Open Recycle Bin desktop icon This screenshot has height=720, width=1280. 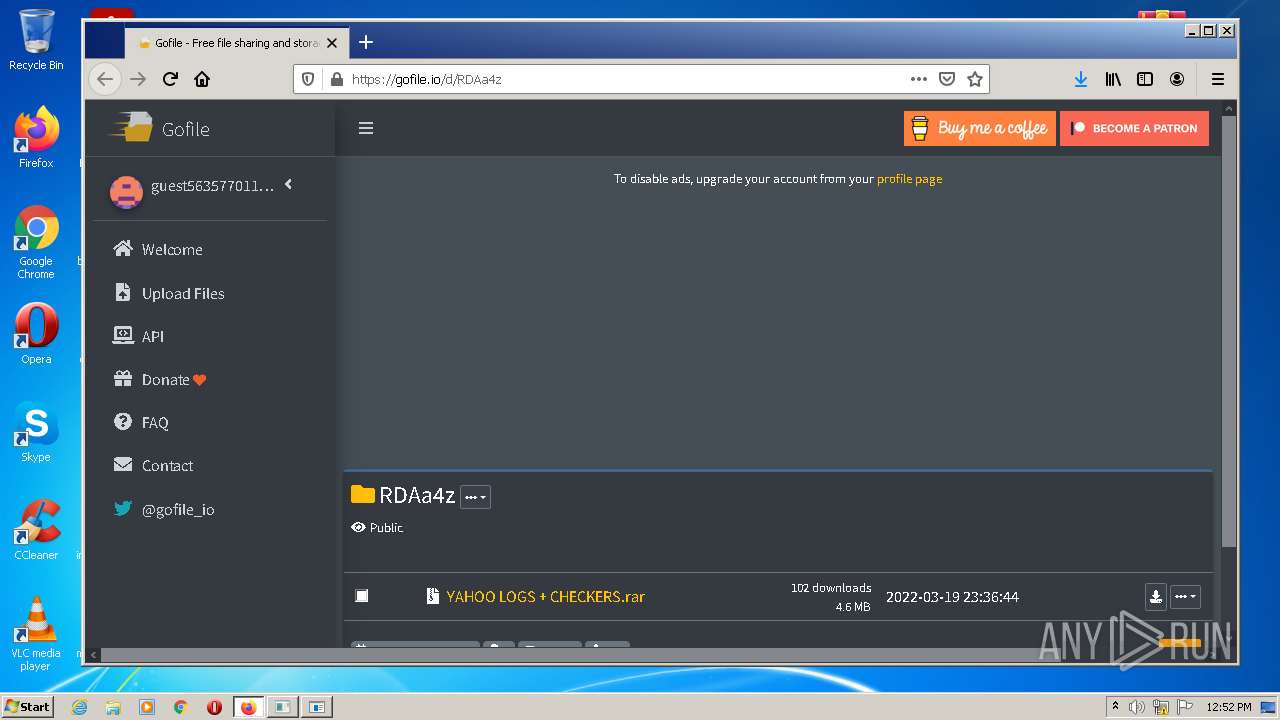pyautogui.click(x=36, y=40)
